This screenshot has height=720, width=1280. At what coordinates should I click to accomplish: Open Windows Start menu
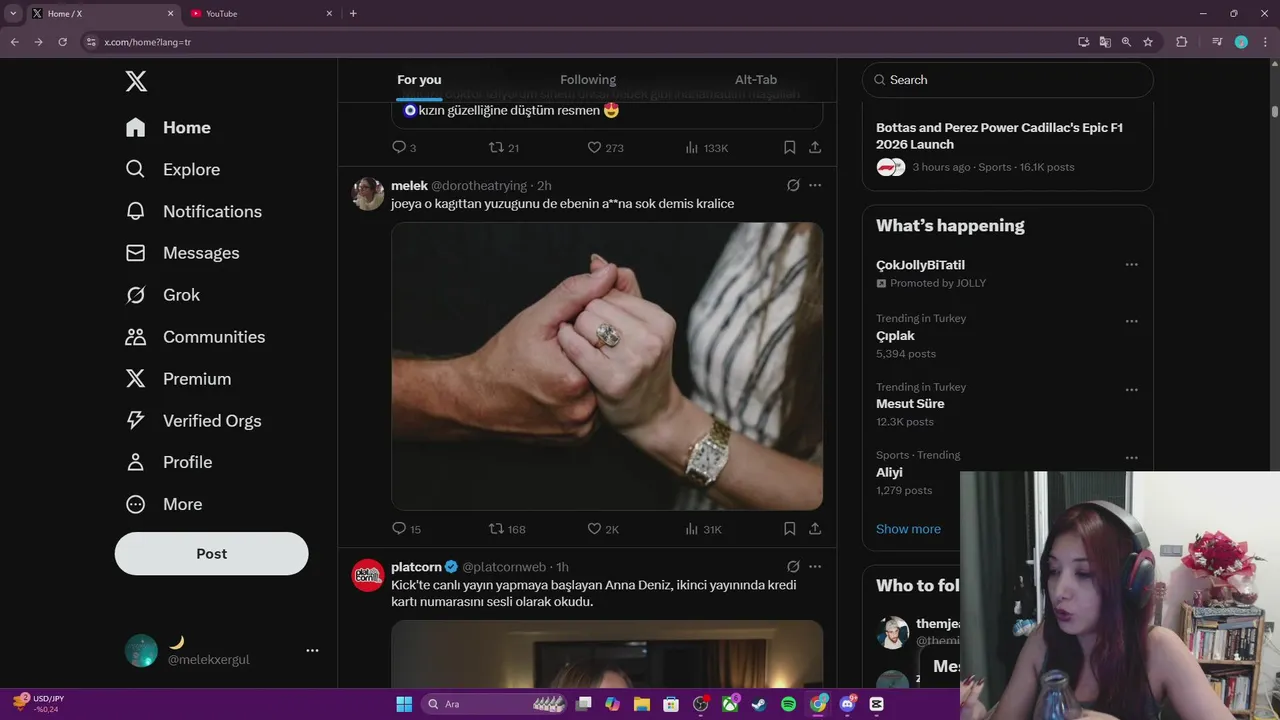[x=404, y=704]
